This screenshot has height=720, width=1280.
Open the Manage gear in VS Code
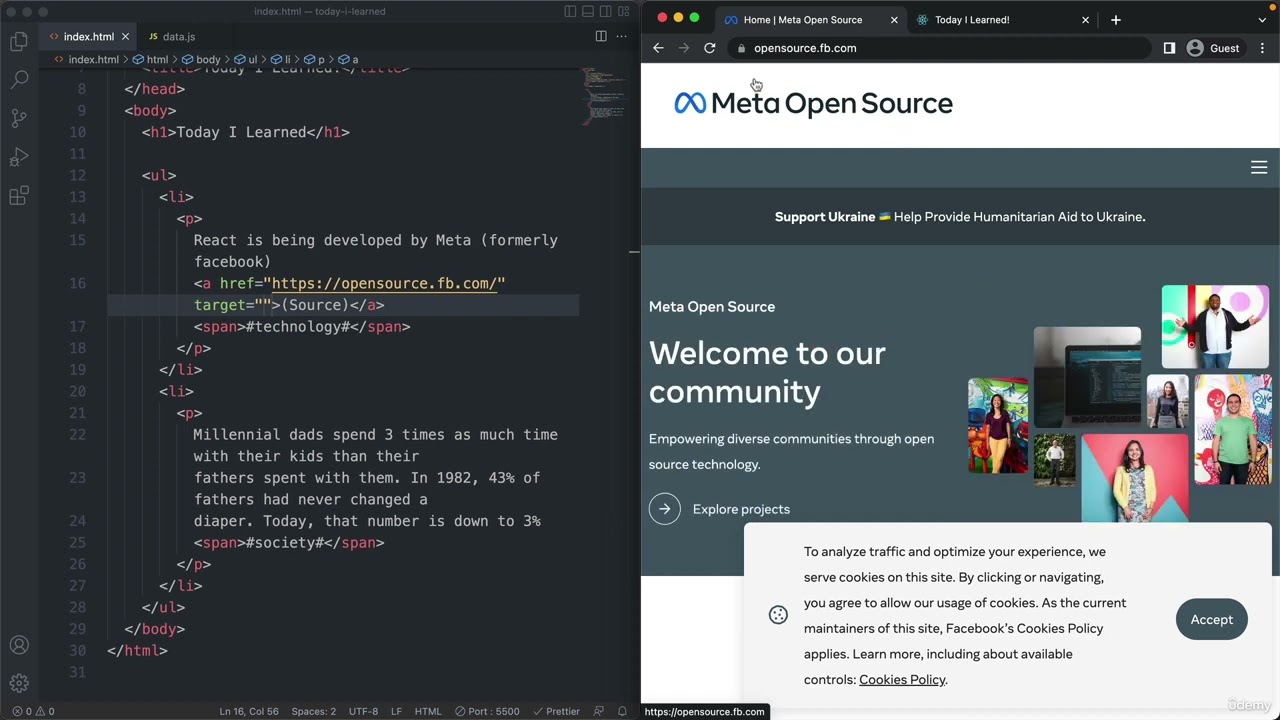pyautogui.click(x=19, y=684)
